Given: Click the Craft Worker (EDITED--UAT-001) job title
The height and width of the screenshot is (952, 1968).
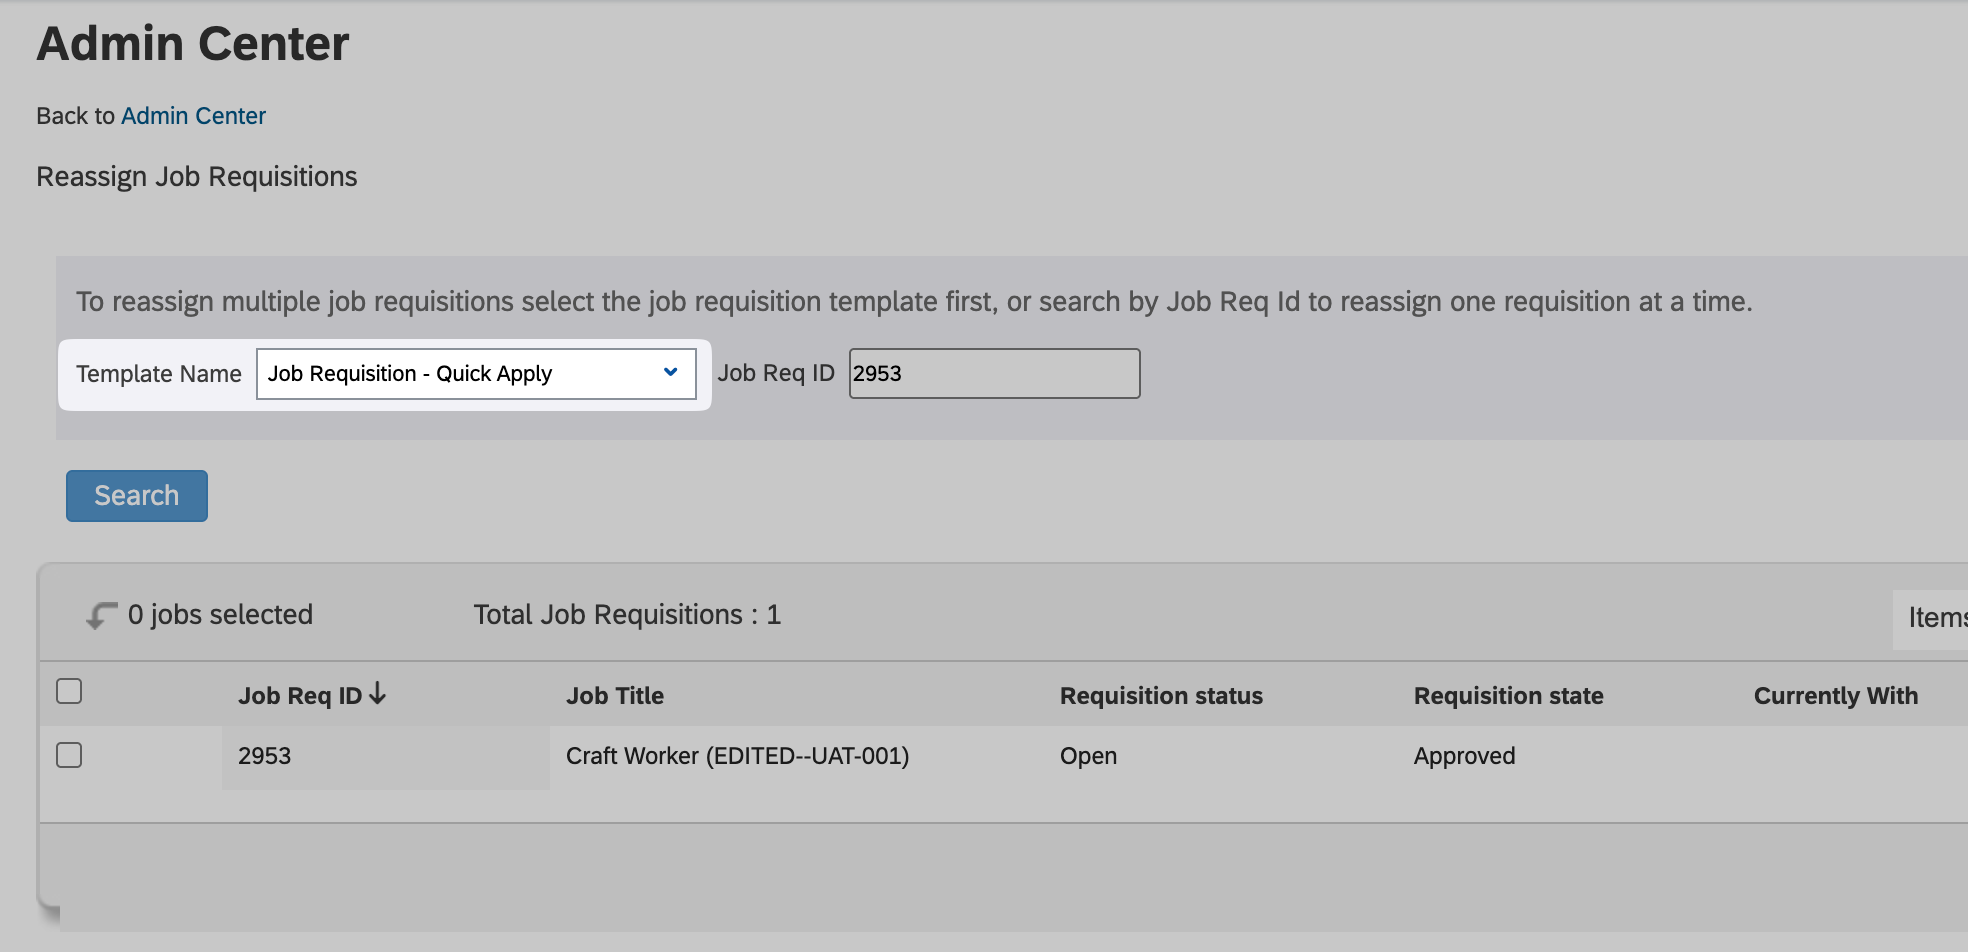Looking at the screenshot, I should point(737,756).
